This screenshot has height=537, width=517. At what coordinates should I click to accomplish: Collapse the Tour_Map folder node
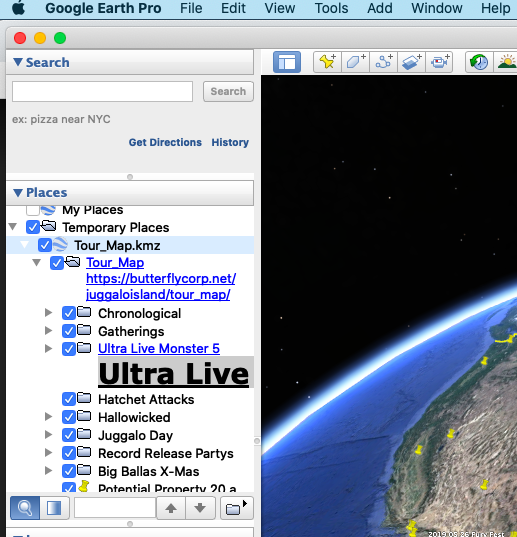pos(37,262)
